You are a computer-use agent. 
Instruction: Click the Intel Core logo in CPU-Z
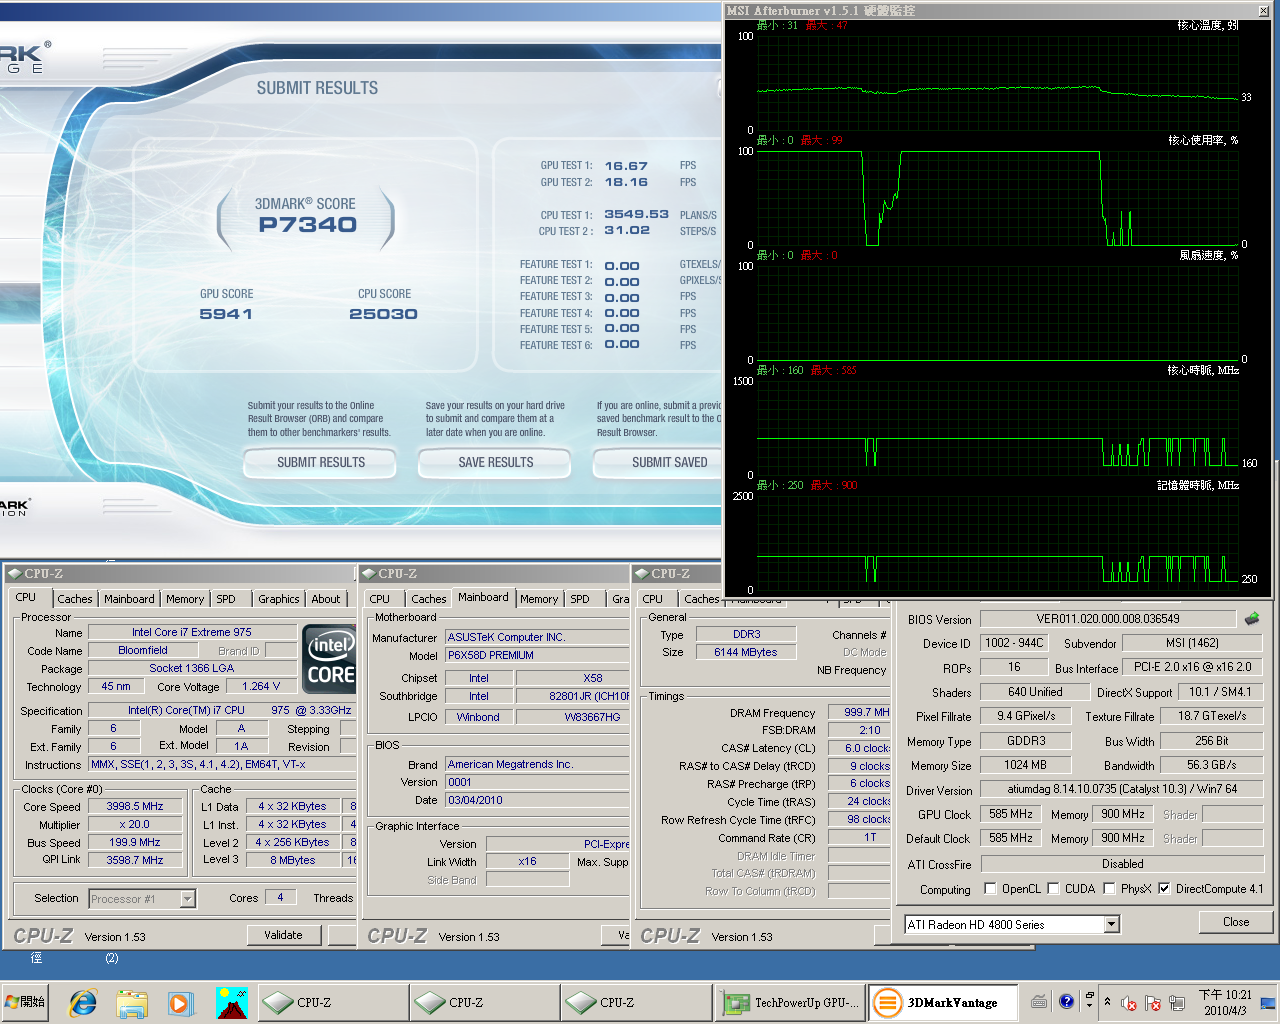330,659
